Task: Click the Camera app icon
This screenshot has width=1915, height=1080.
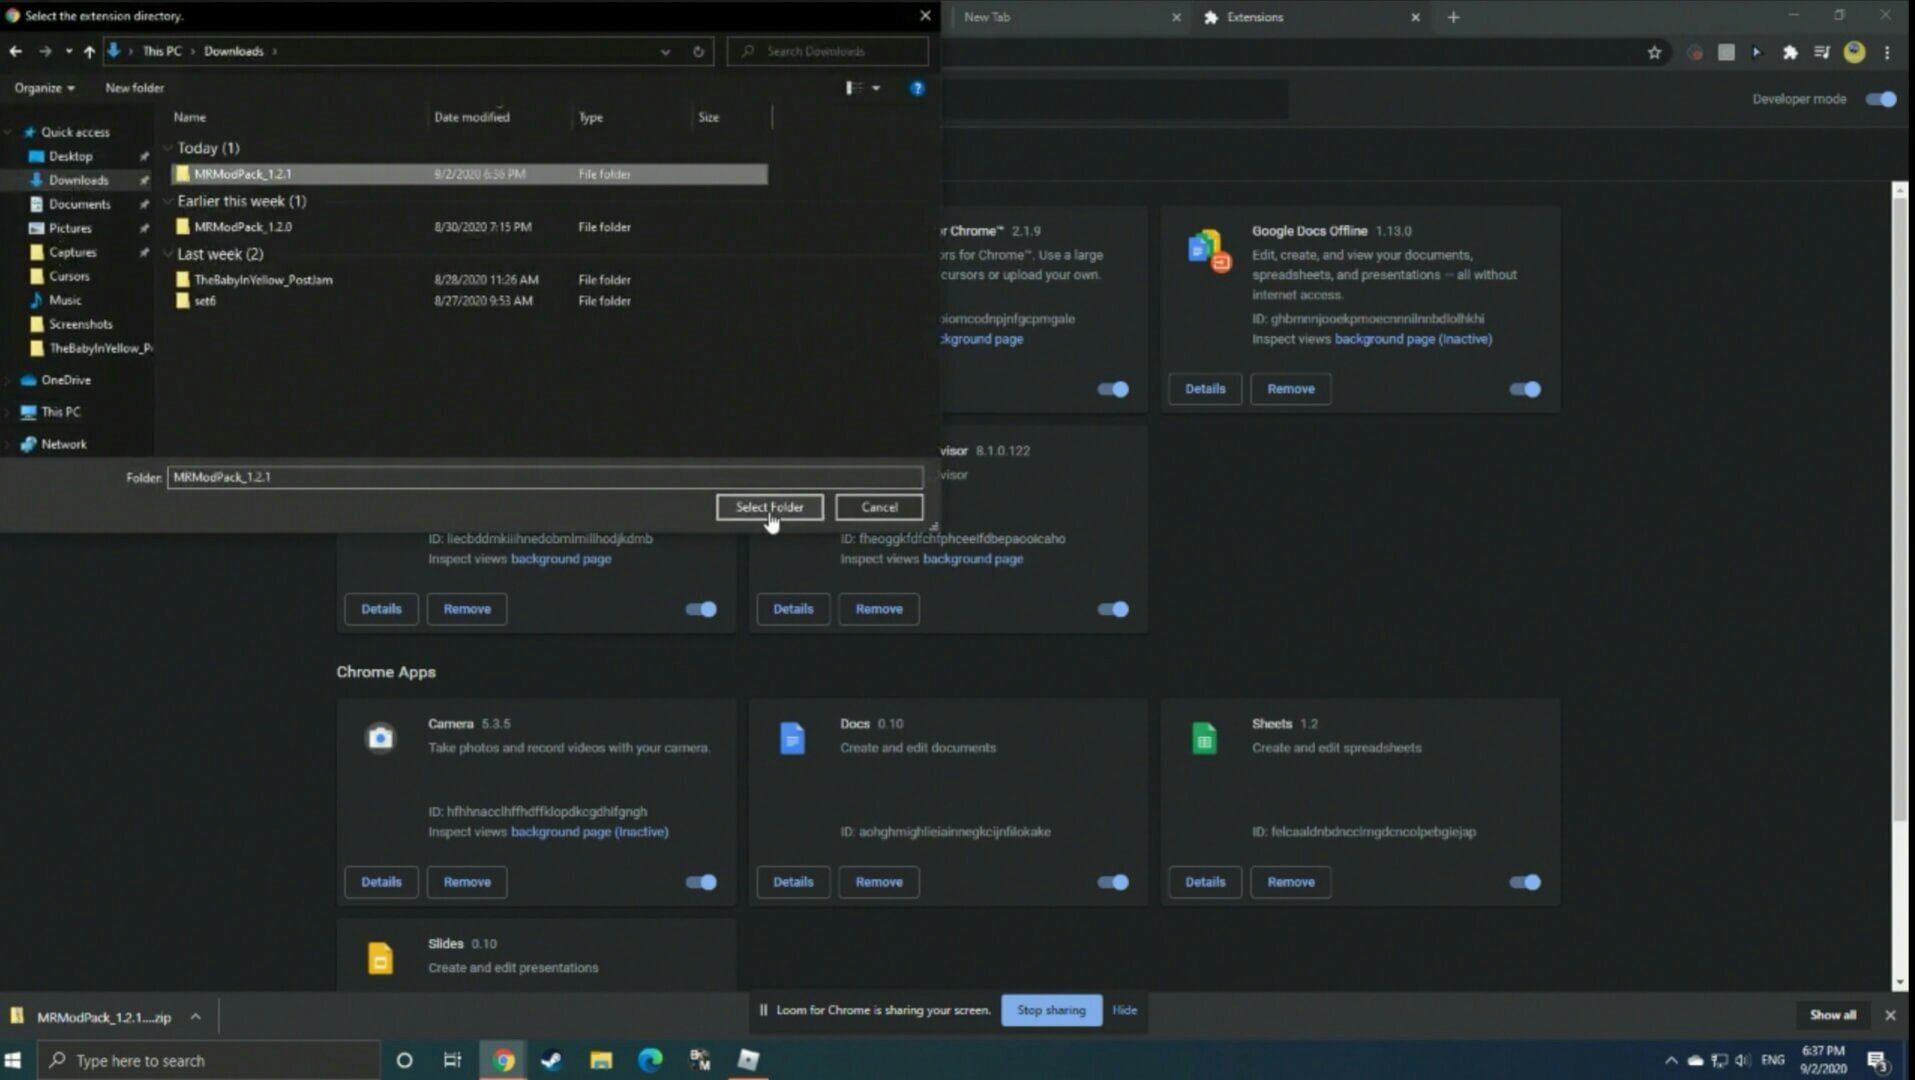Action: click(x=380, y=738)
